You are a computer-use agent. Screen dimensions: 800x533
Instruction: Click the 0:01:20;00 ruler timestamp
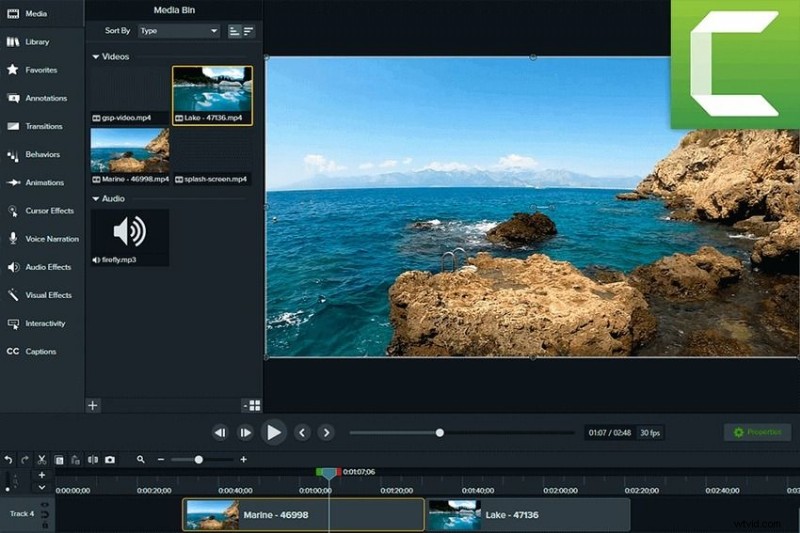click(396, 491)
